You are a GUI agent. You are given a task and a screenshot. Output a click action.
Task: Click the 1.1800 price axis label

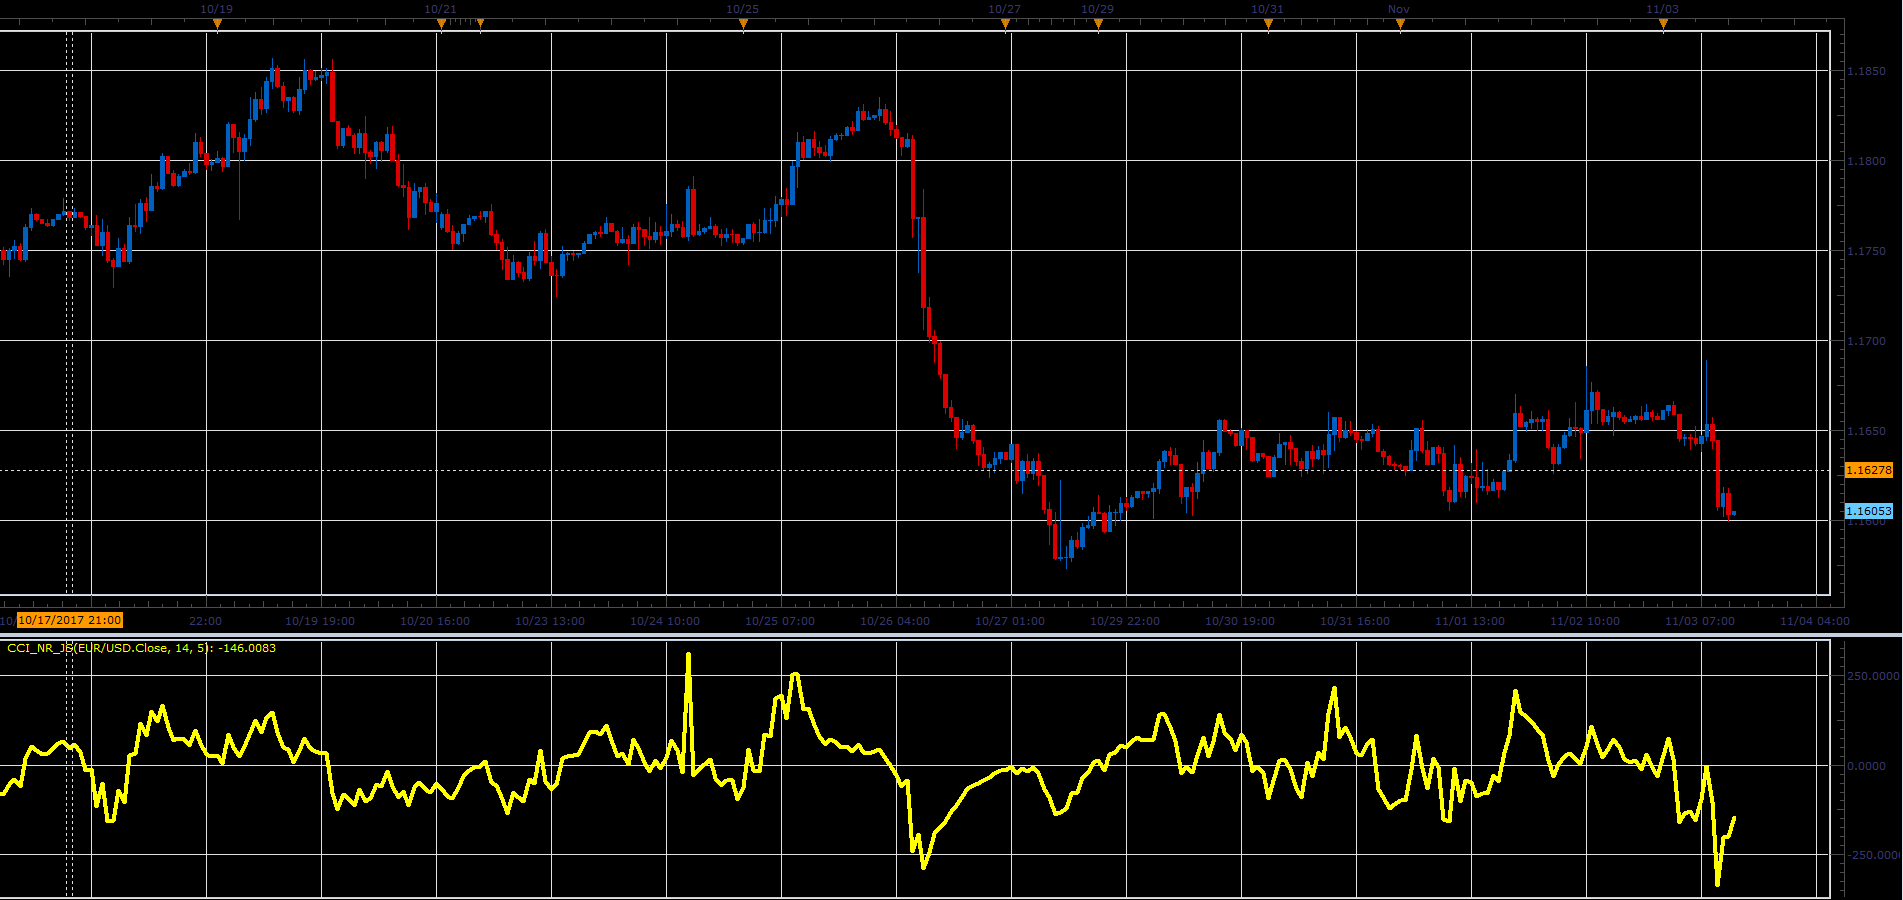pyautogui.click(x=1866, y=161)
